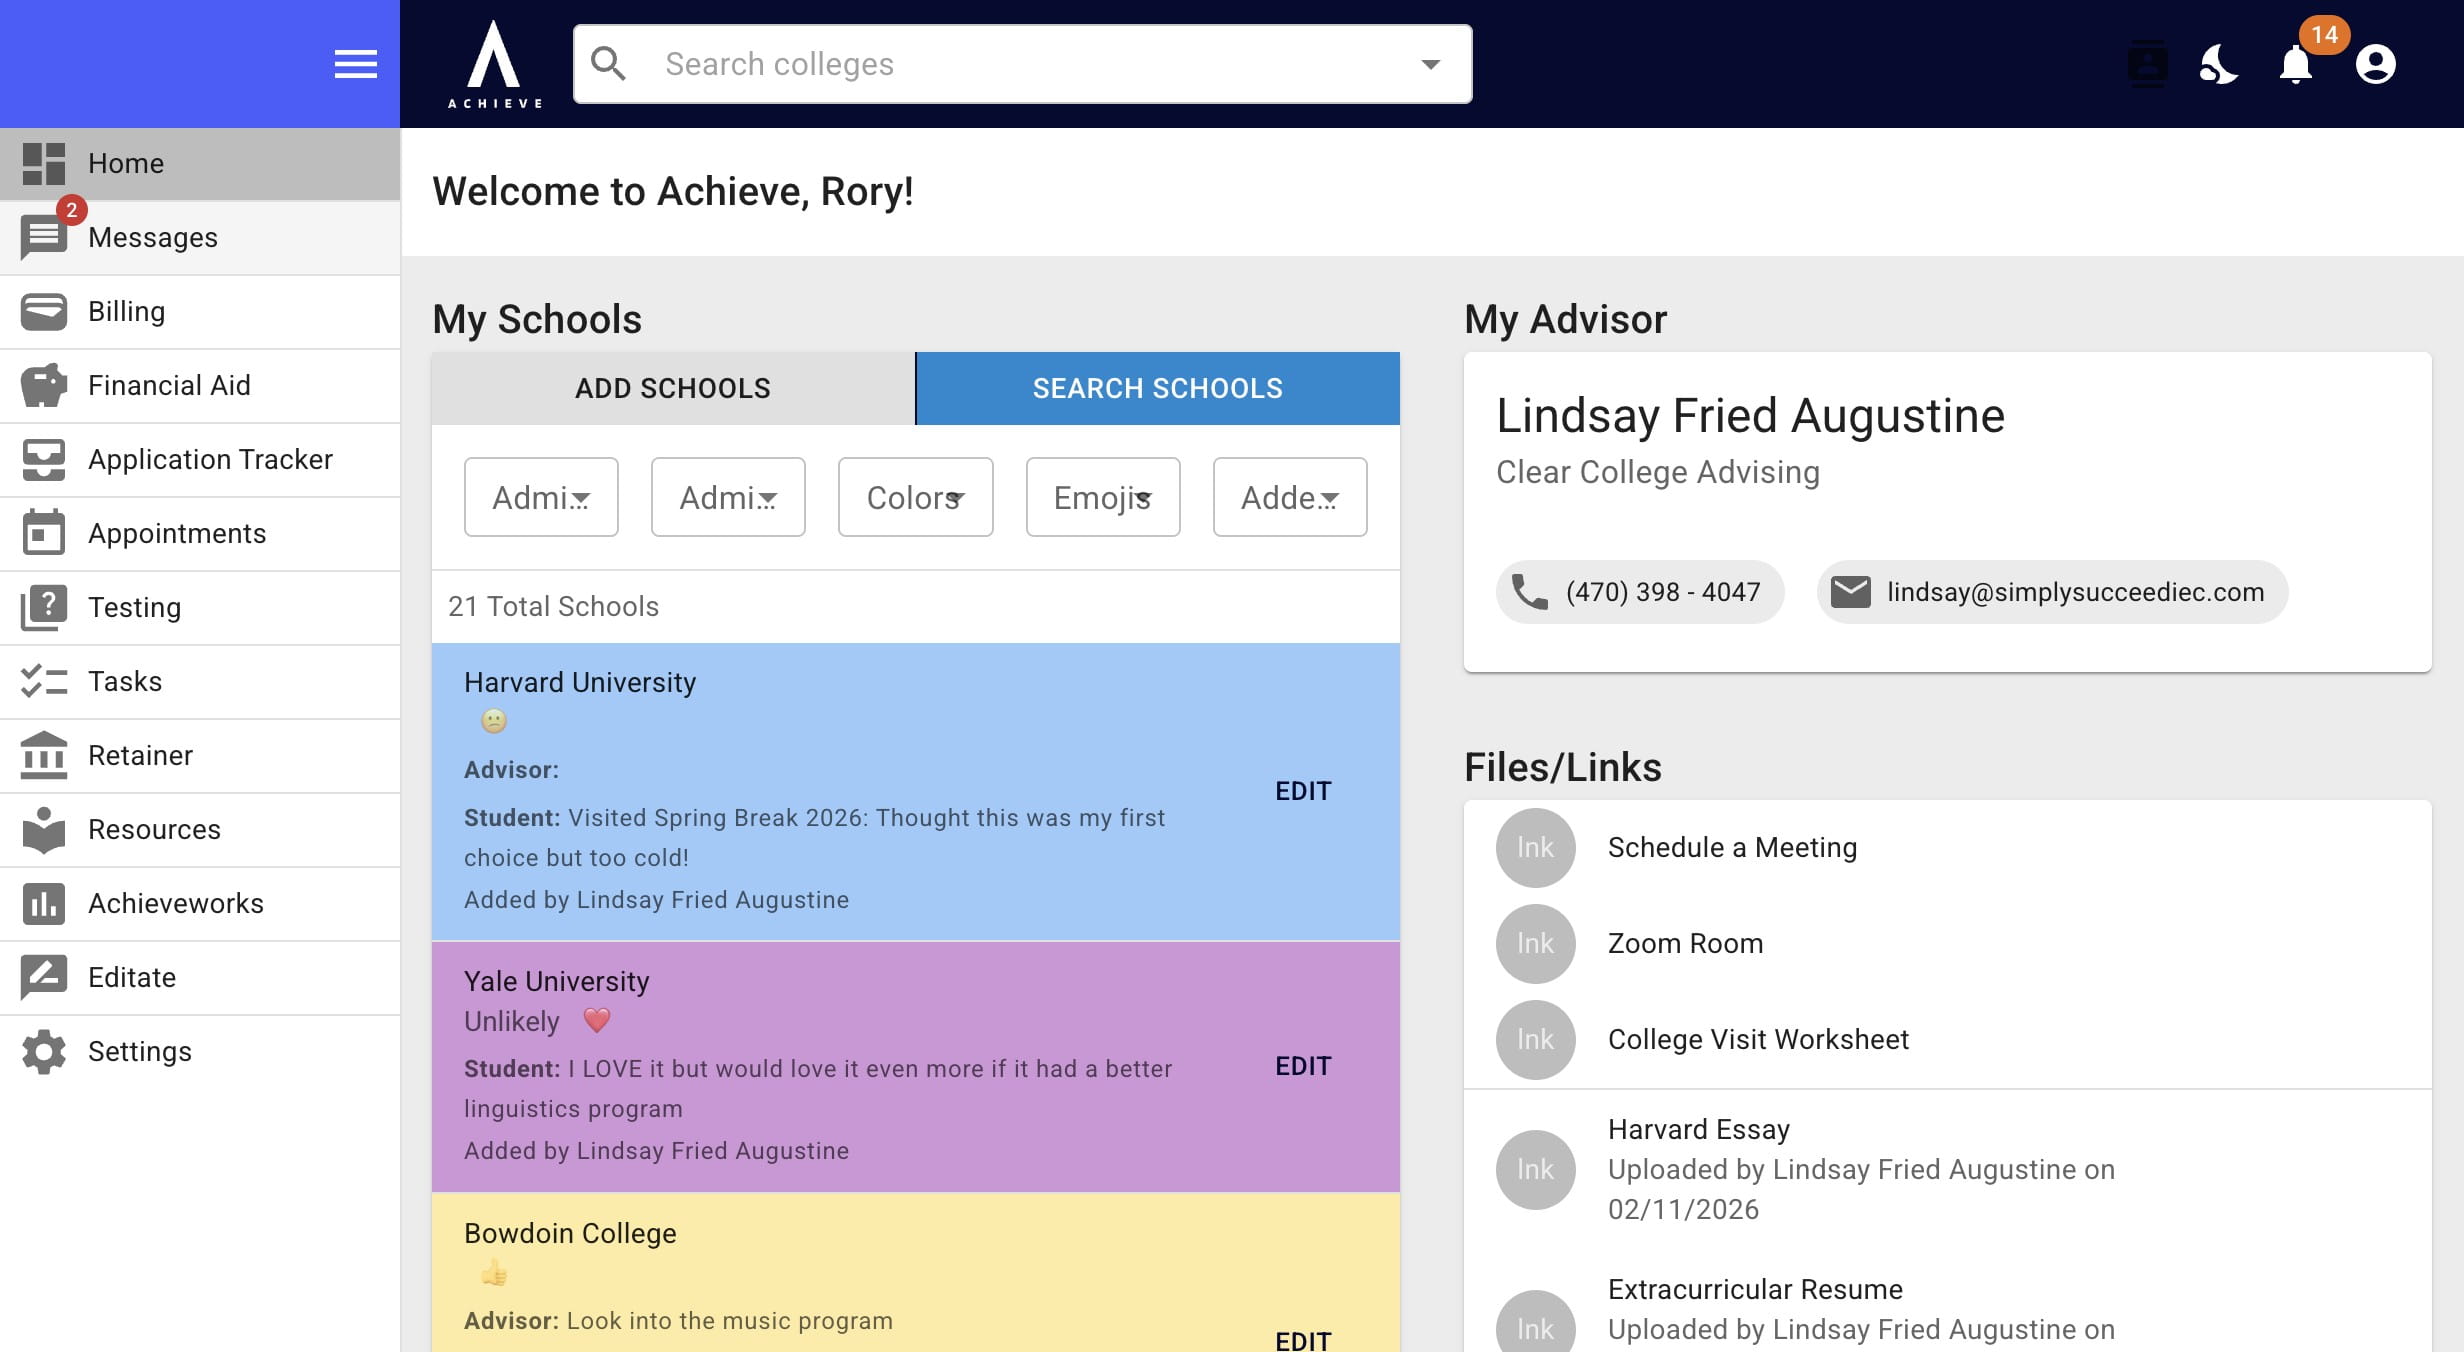2464x1352 pixels.
Task: Click the envelope icon beside advisor email
Action: pyautogui.click(x=1850, y=592)
